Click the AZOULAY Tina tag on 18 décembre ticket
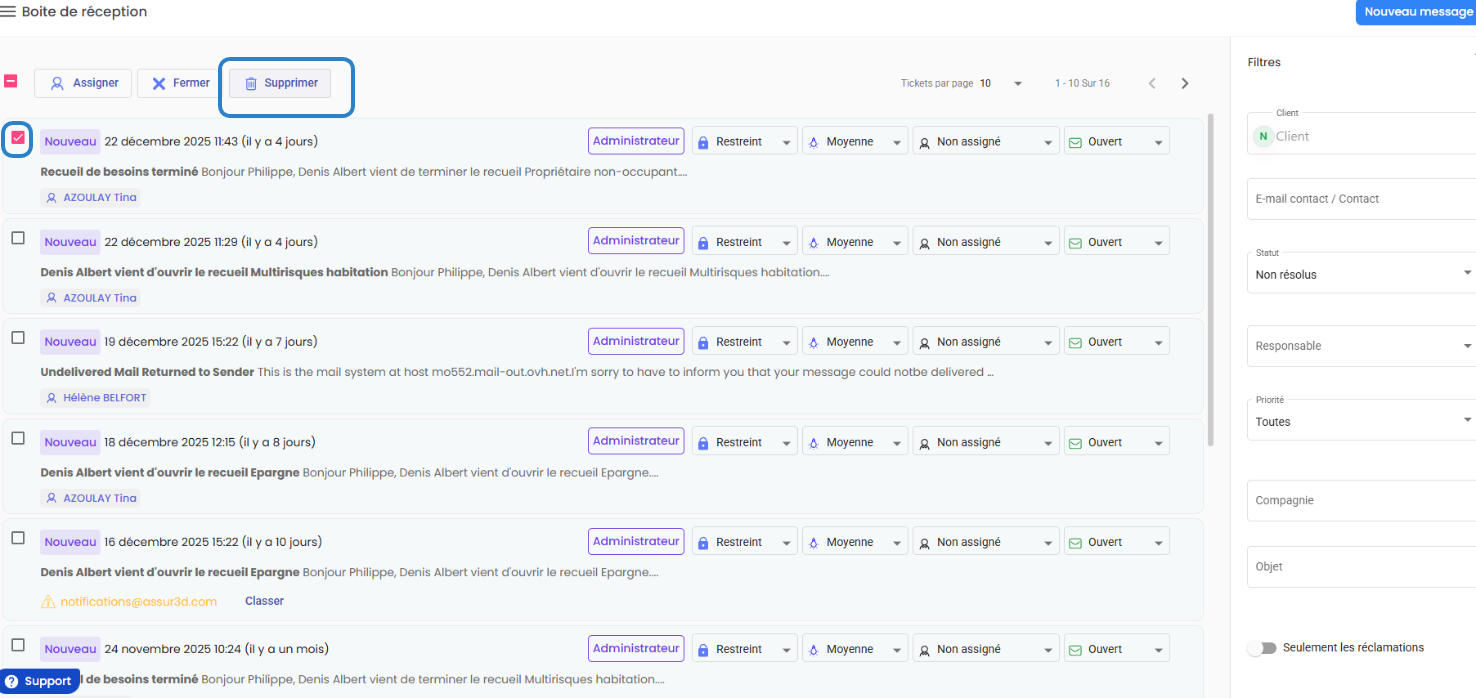This screenshot has width=1476, height=698. click(x=90, y=498)
